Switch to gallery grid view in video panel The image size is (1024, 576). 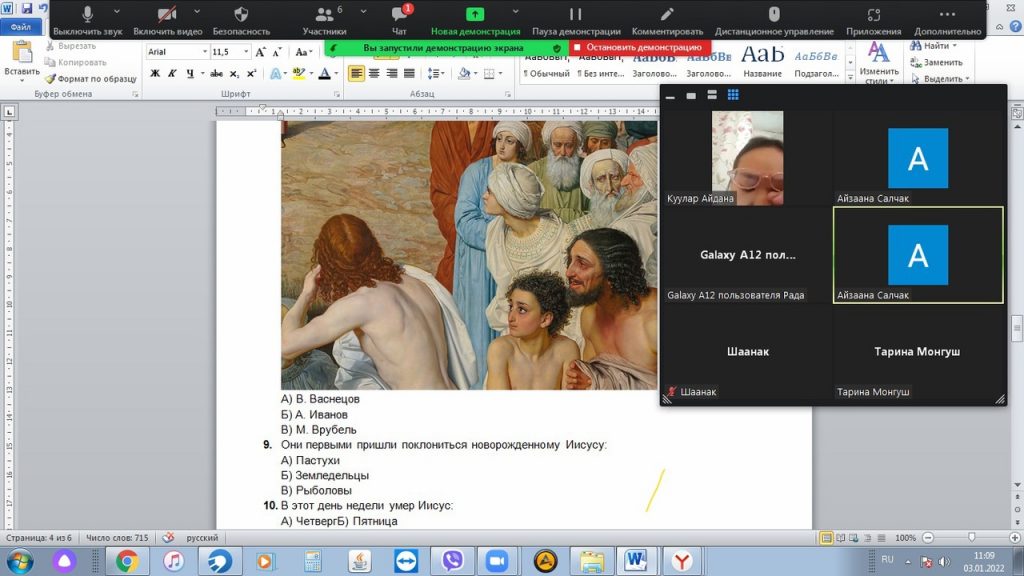(x=733, y=95)
